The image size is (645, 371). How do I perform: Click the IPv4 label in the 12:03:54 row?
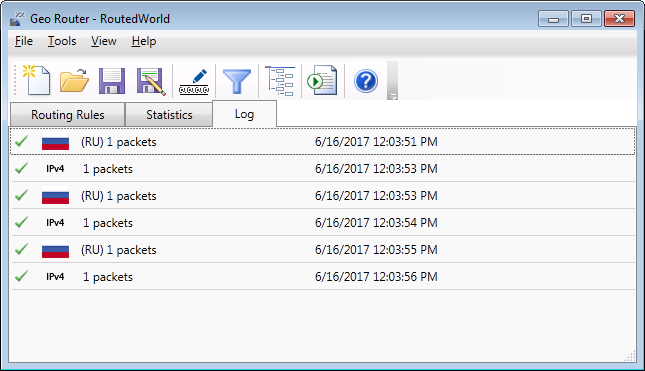[55, 223]
